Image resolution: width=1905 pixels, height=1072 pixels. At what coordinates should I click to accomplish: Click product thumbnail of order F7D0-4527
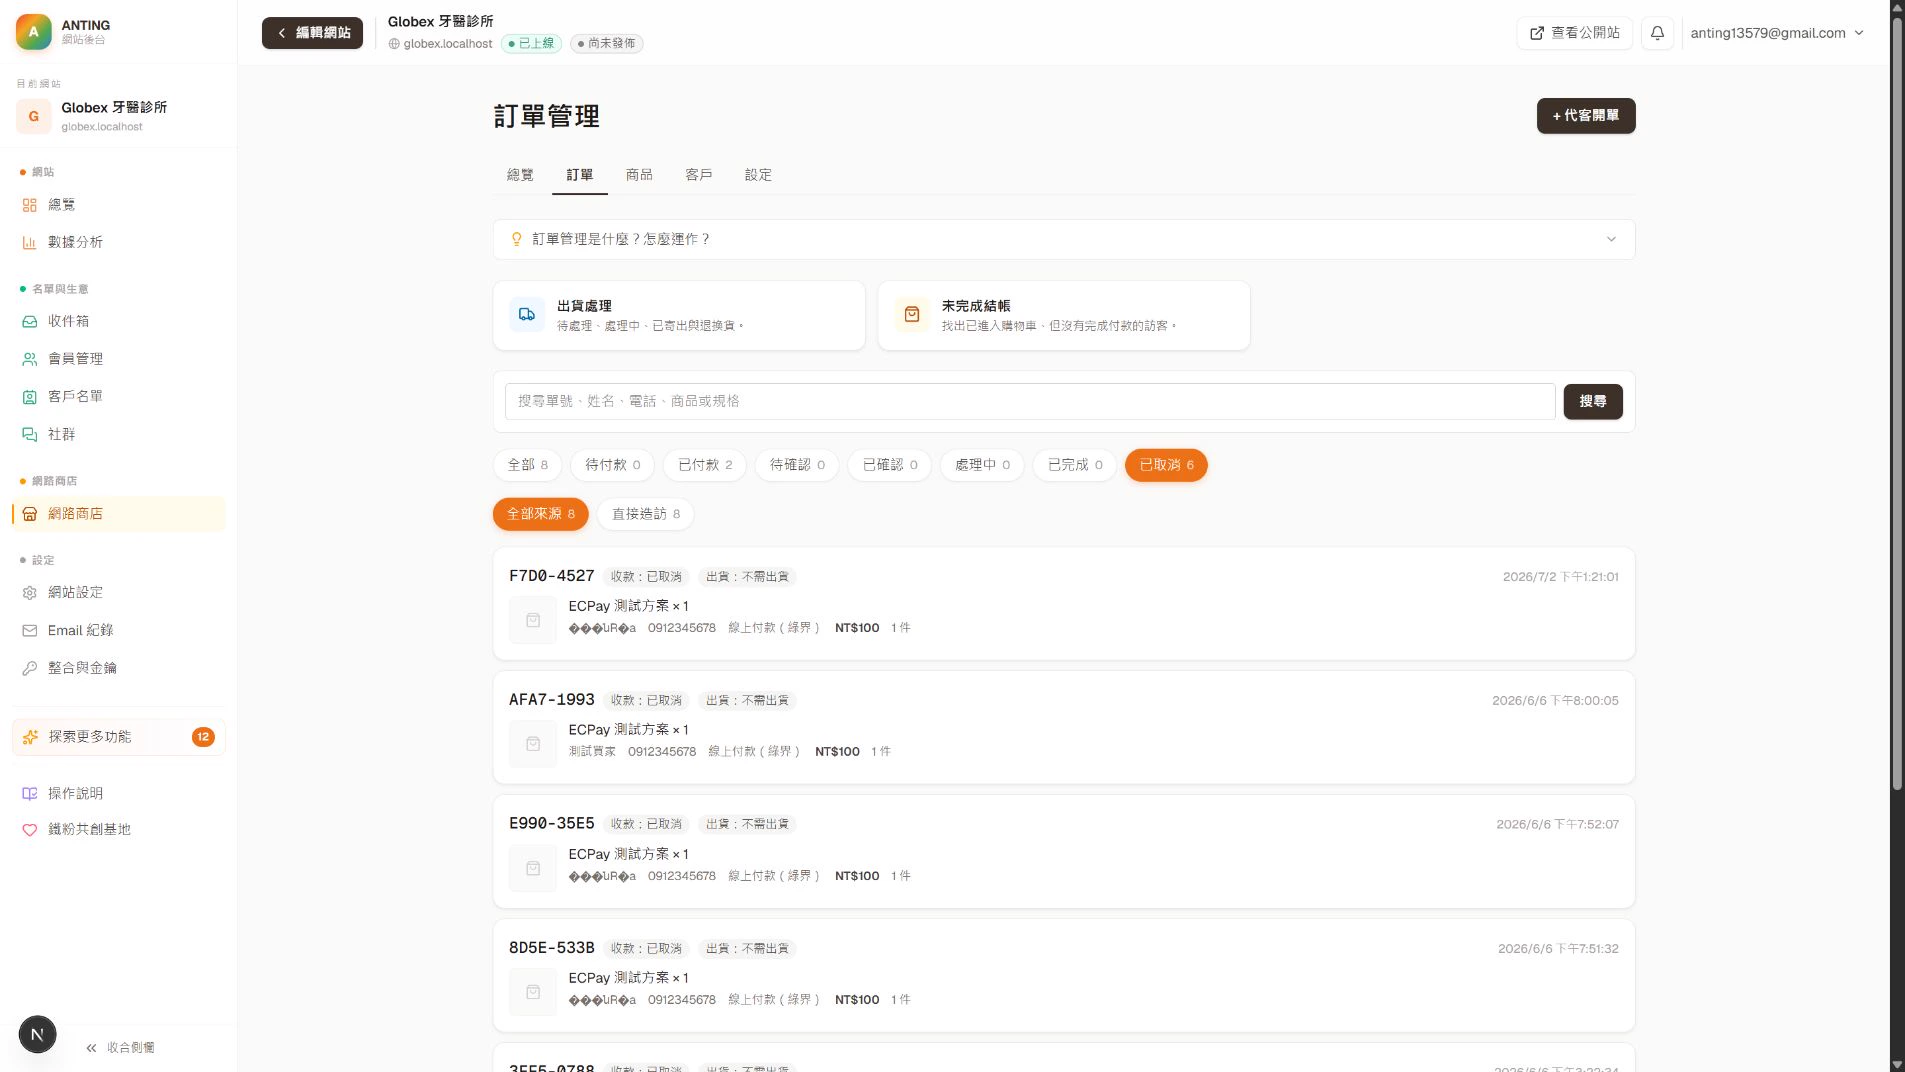(x=533, y=620)
